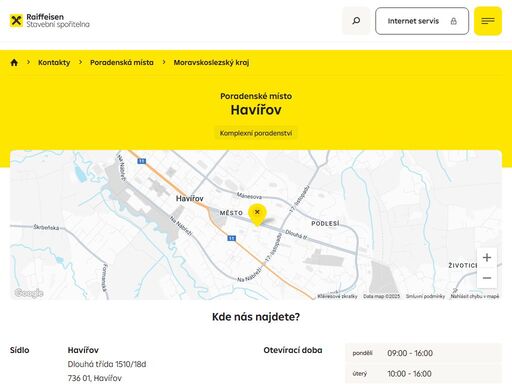This screenshot has height=384, width=512.
Task: Open the Internet servis login button
Action: tap(422, 21)
